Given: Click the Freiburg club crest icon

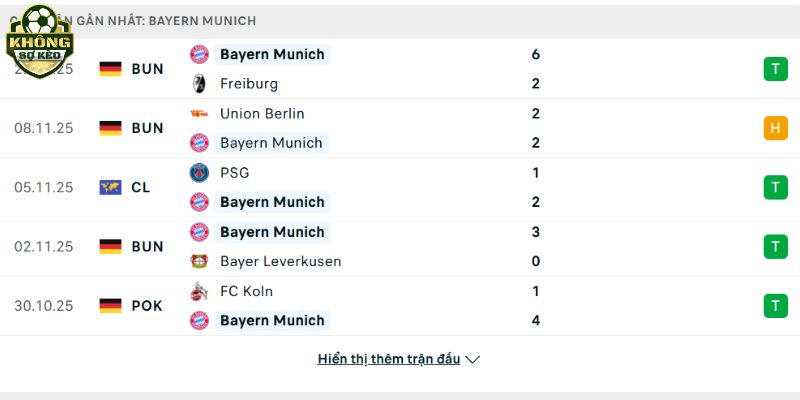Looking at the screenshot, I should coord(199,84).
